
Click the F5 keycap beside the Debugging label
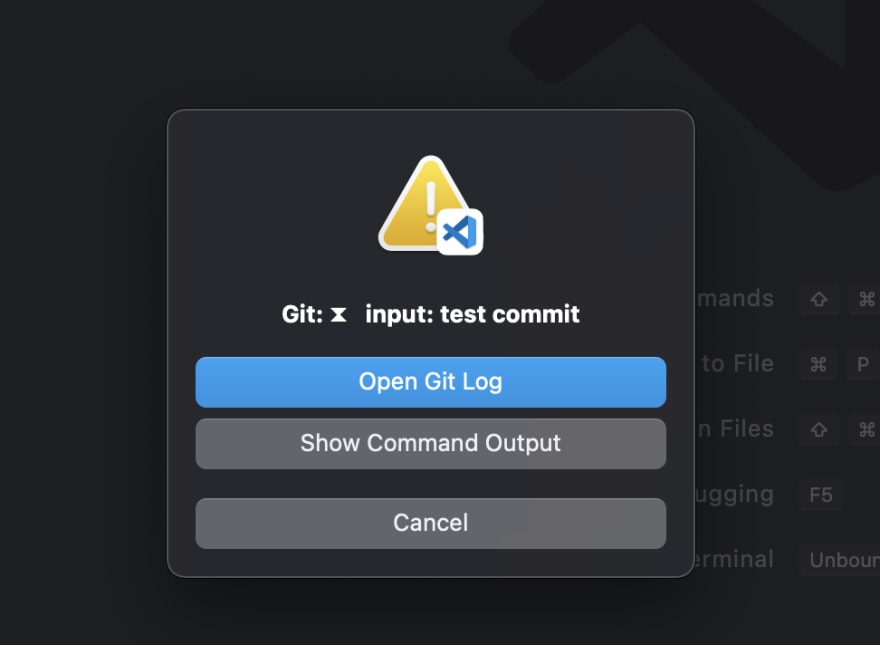821,495
